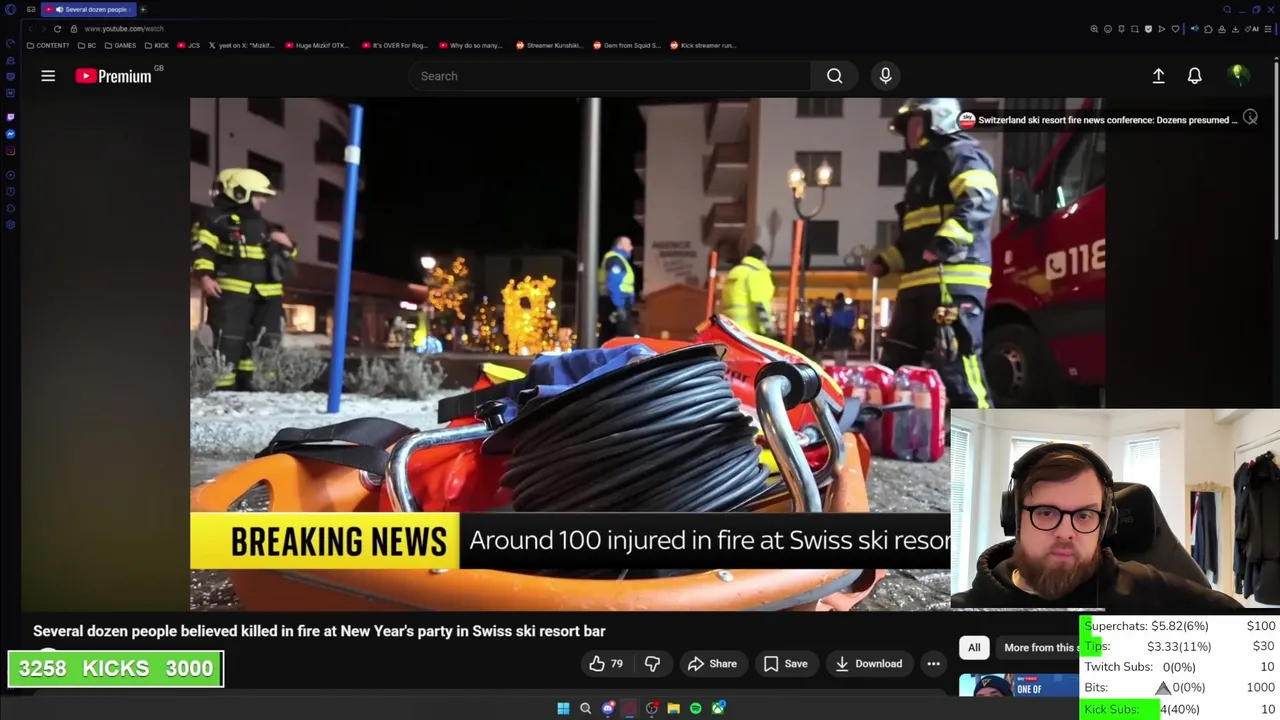Image resolution: width=1280 pixels, height=720 pixels.
Task: Open the yeet on X bookmark
Action: [241, 45]
